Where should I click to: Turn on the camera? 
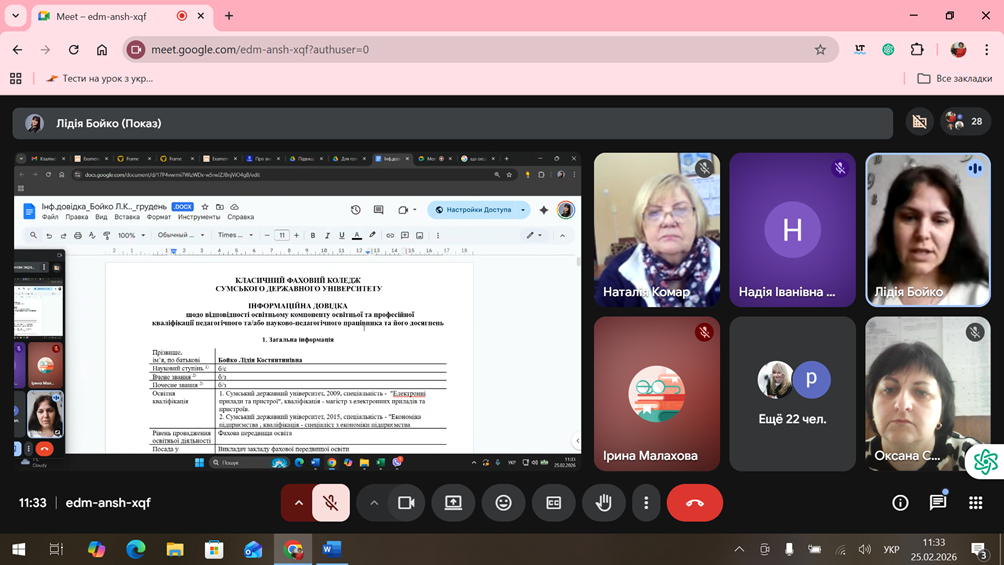(x=406, y=503)
